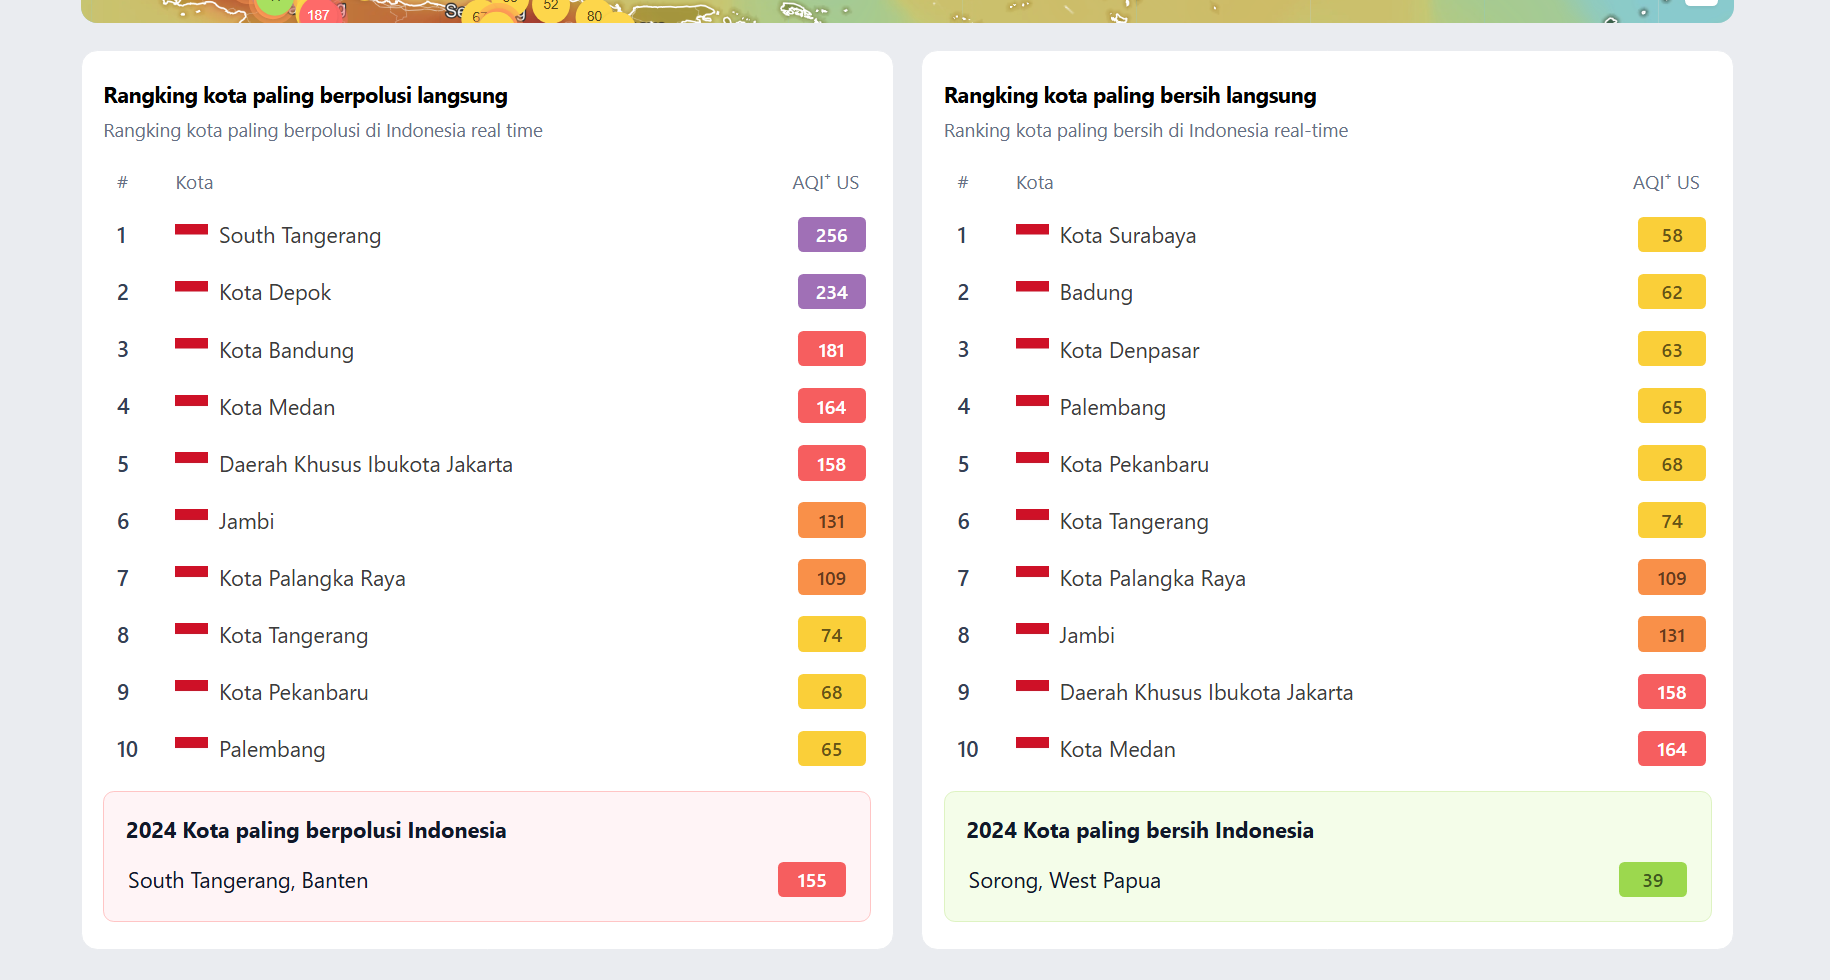Click the red 155 AQI badge

tap(812, 880)
